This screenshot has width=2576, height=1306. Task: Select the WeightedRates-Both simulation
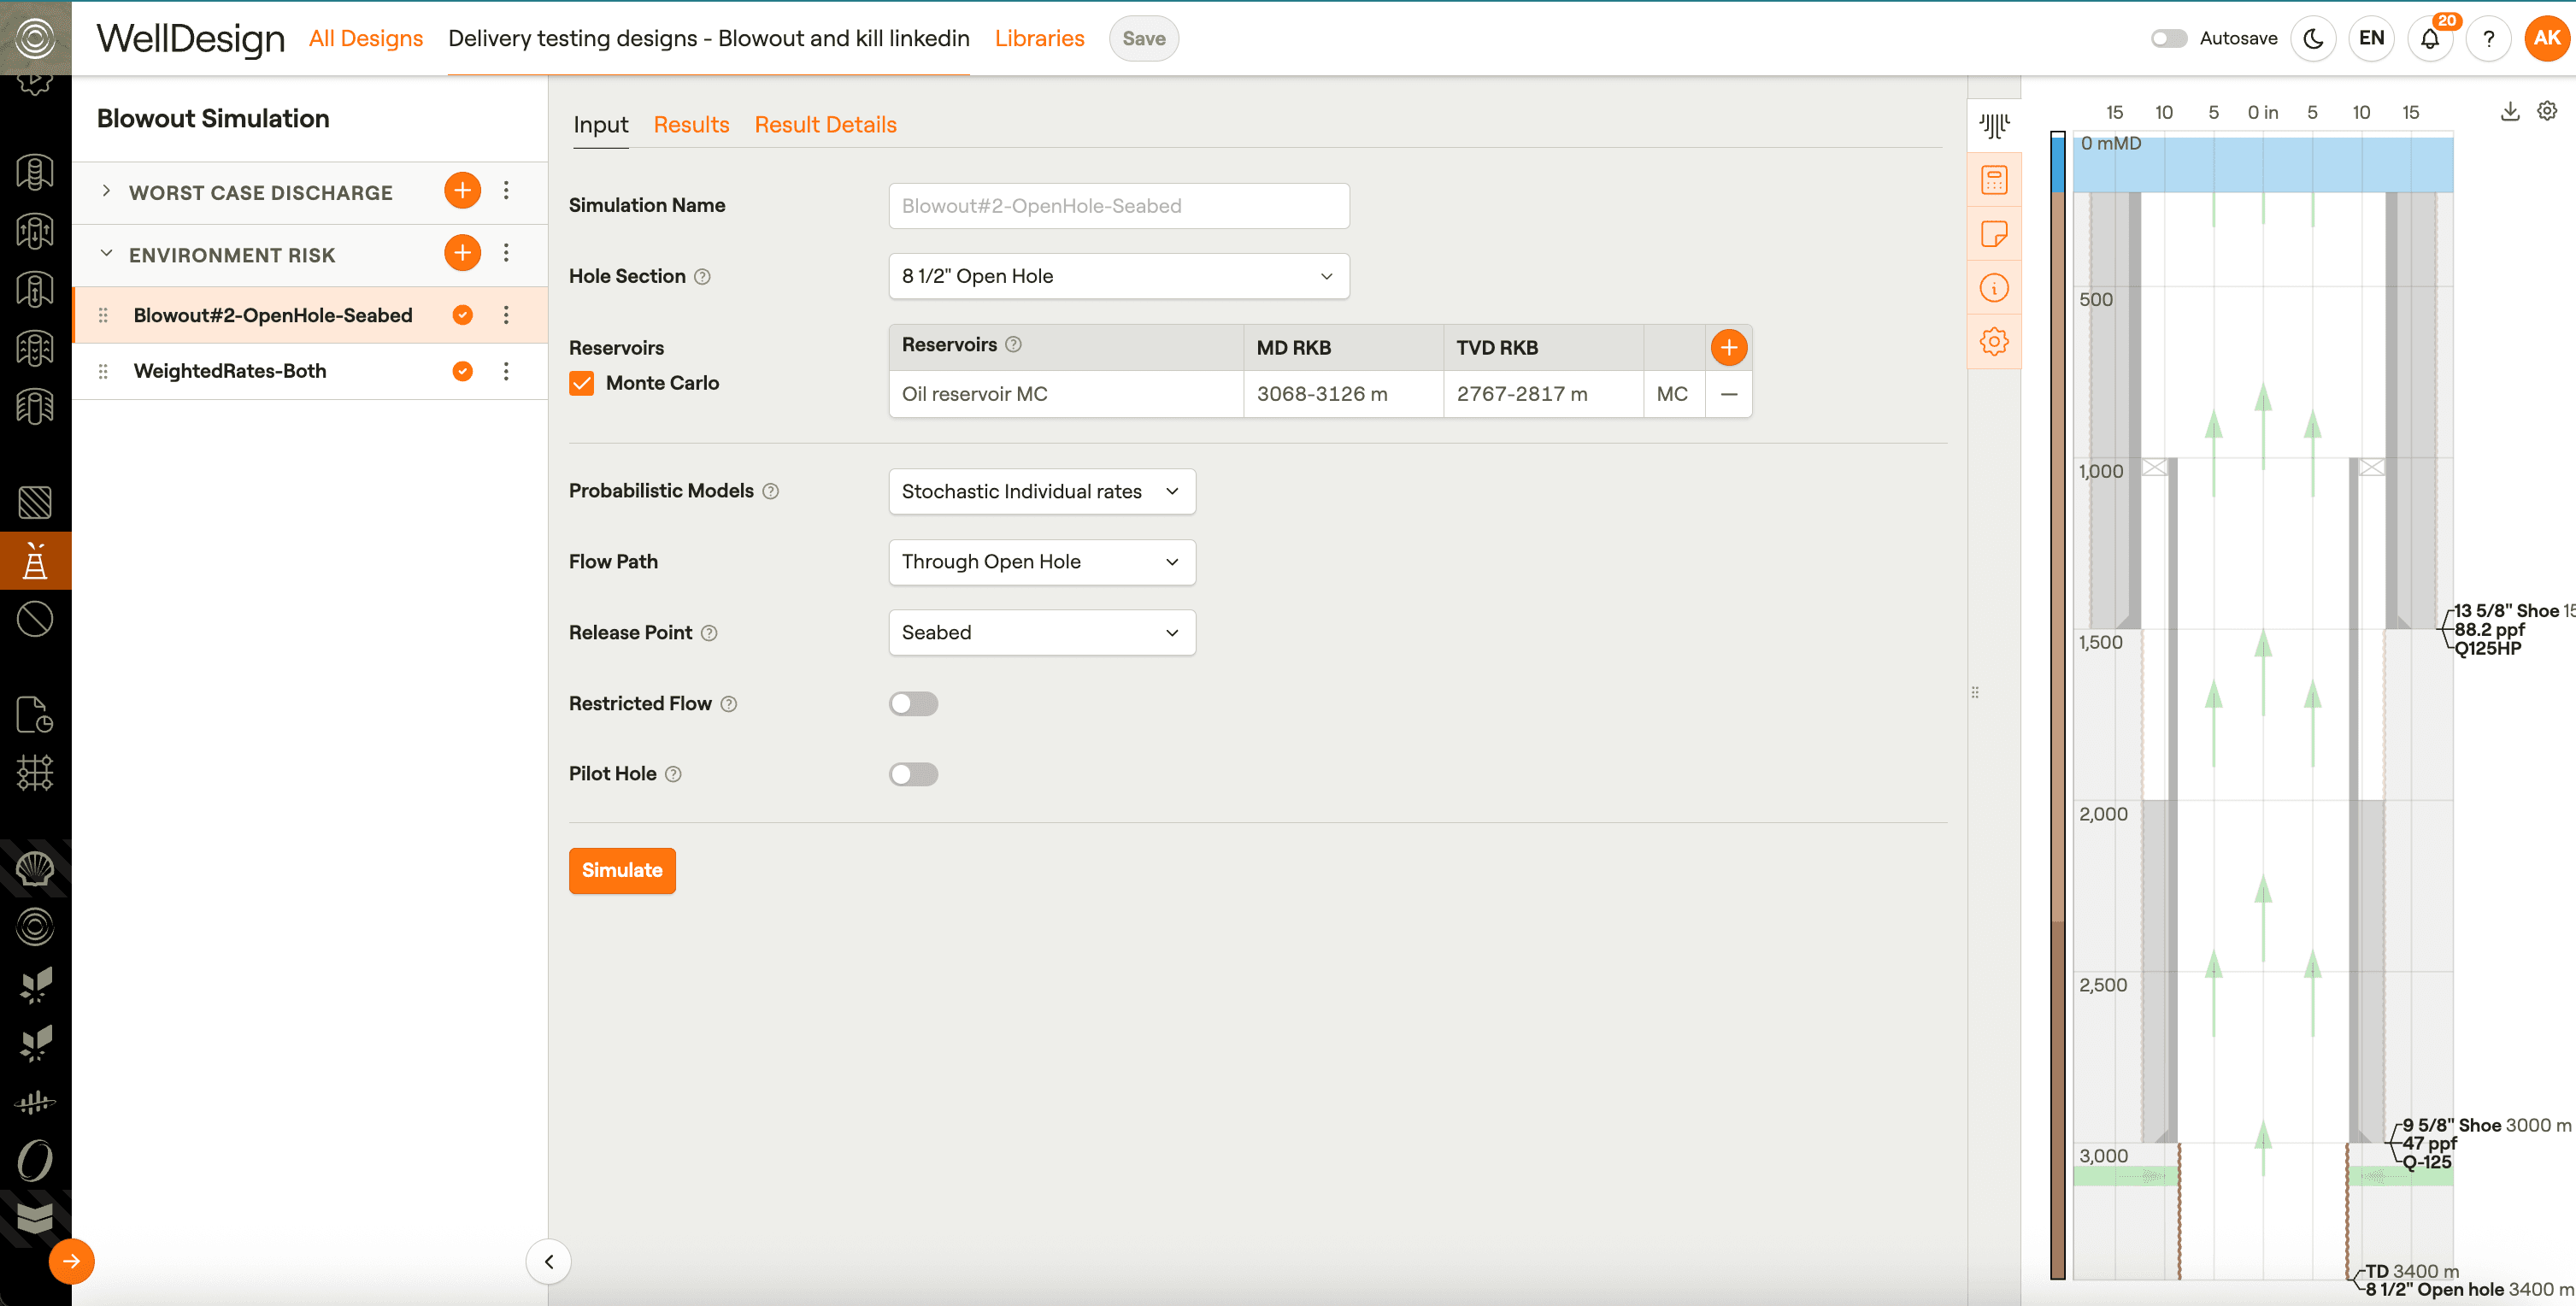click(230, 371)
